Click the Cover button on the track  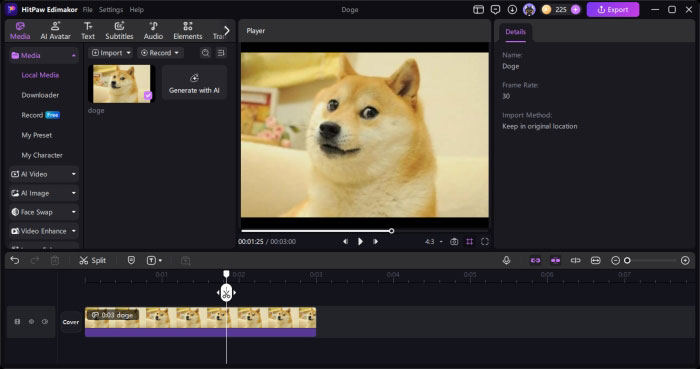(x=71, y=322)
